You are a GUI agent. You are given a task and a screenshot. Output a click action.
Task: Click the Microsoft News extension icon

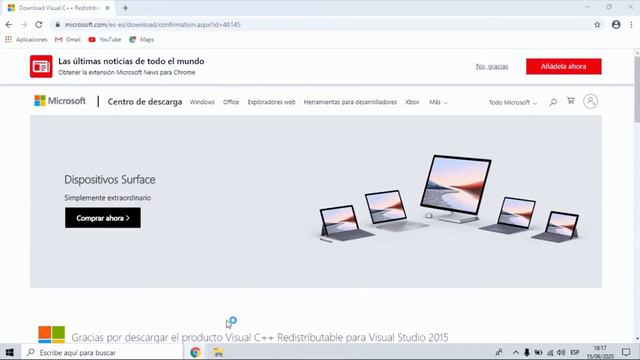pyautogui.click(x=41, y=66)
